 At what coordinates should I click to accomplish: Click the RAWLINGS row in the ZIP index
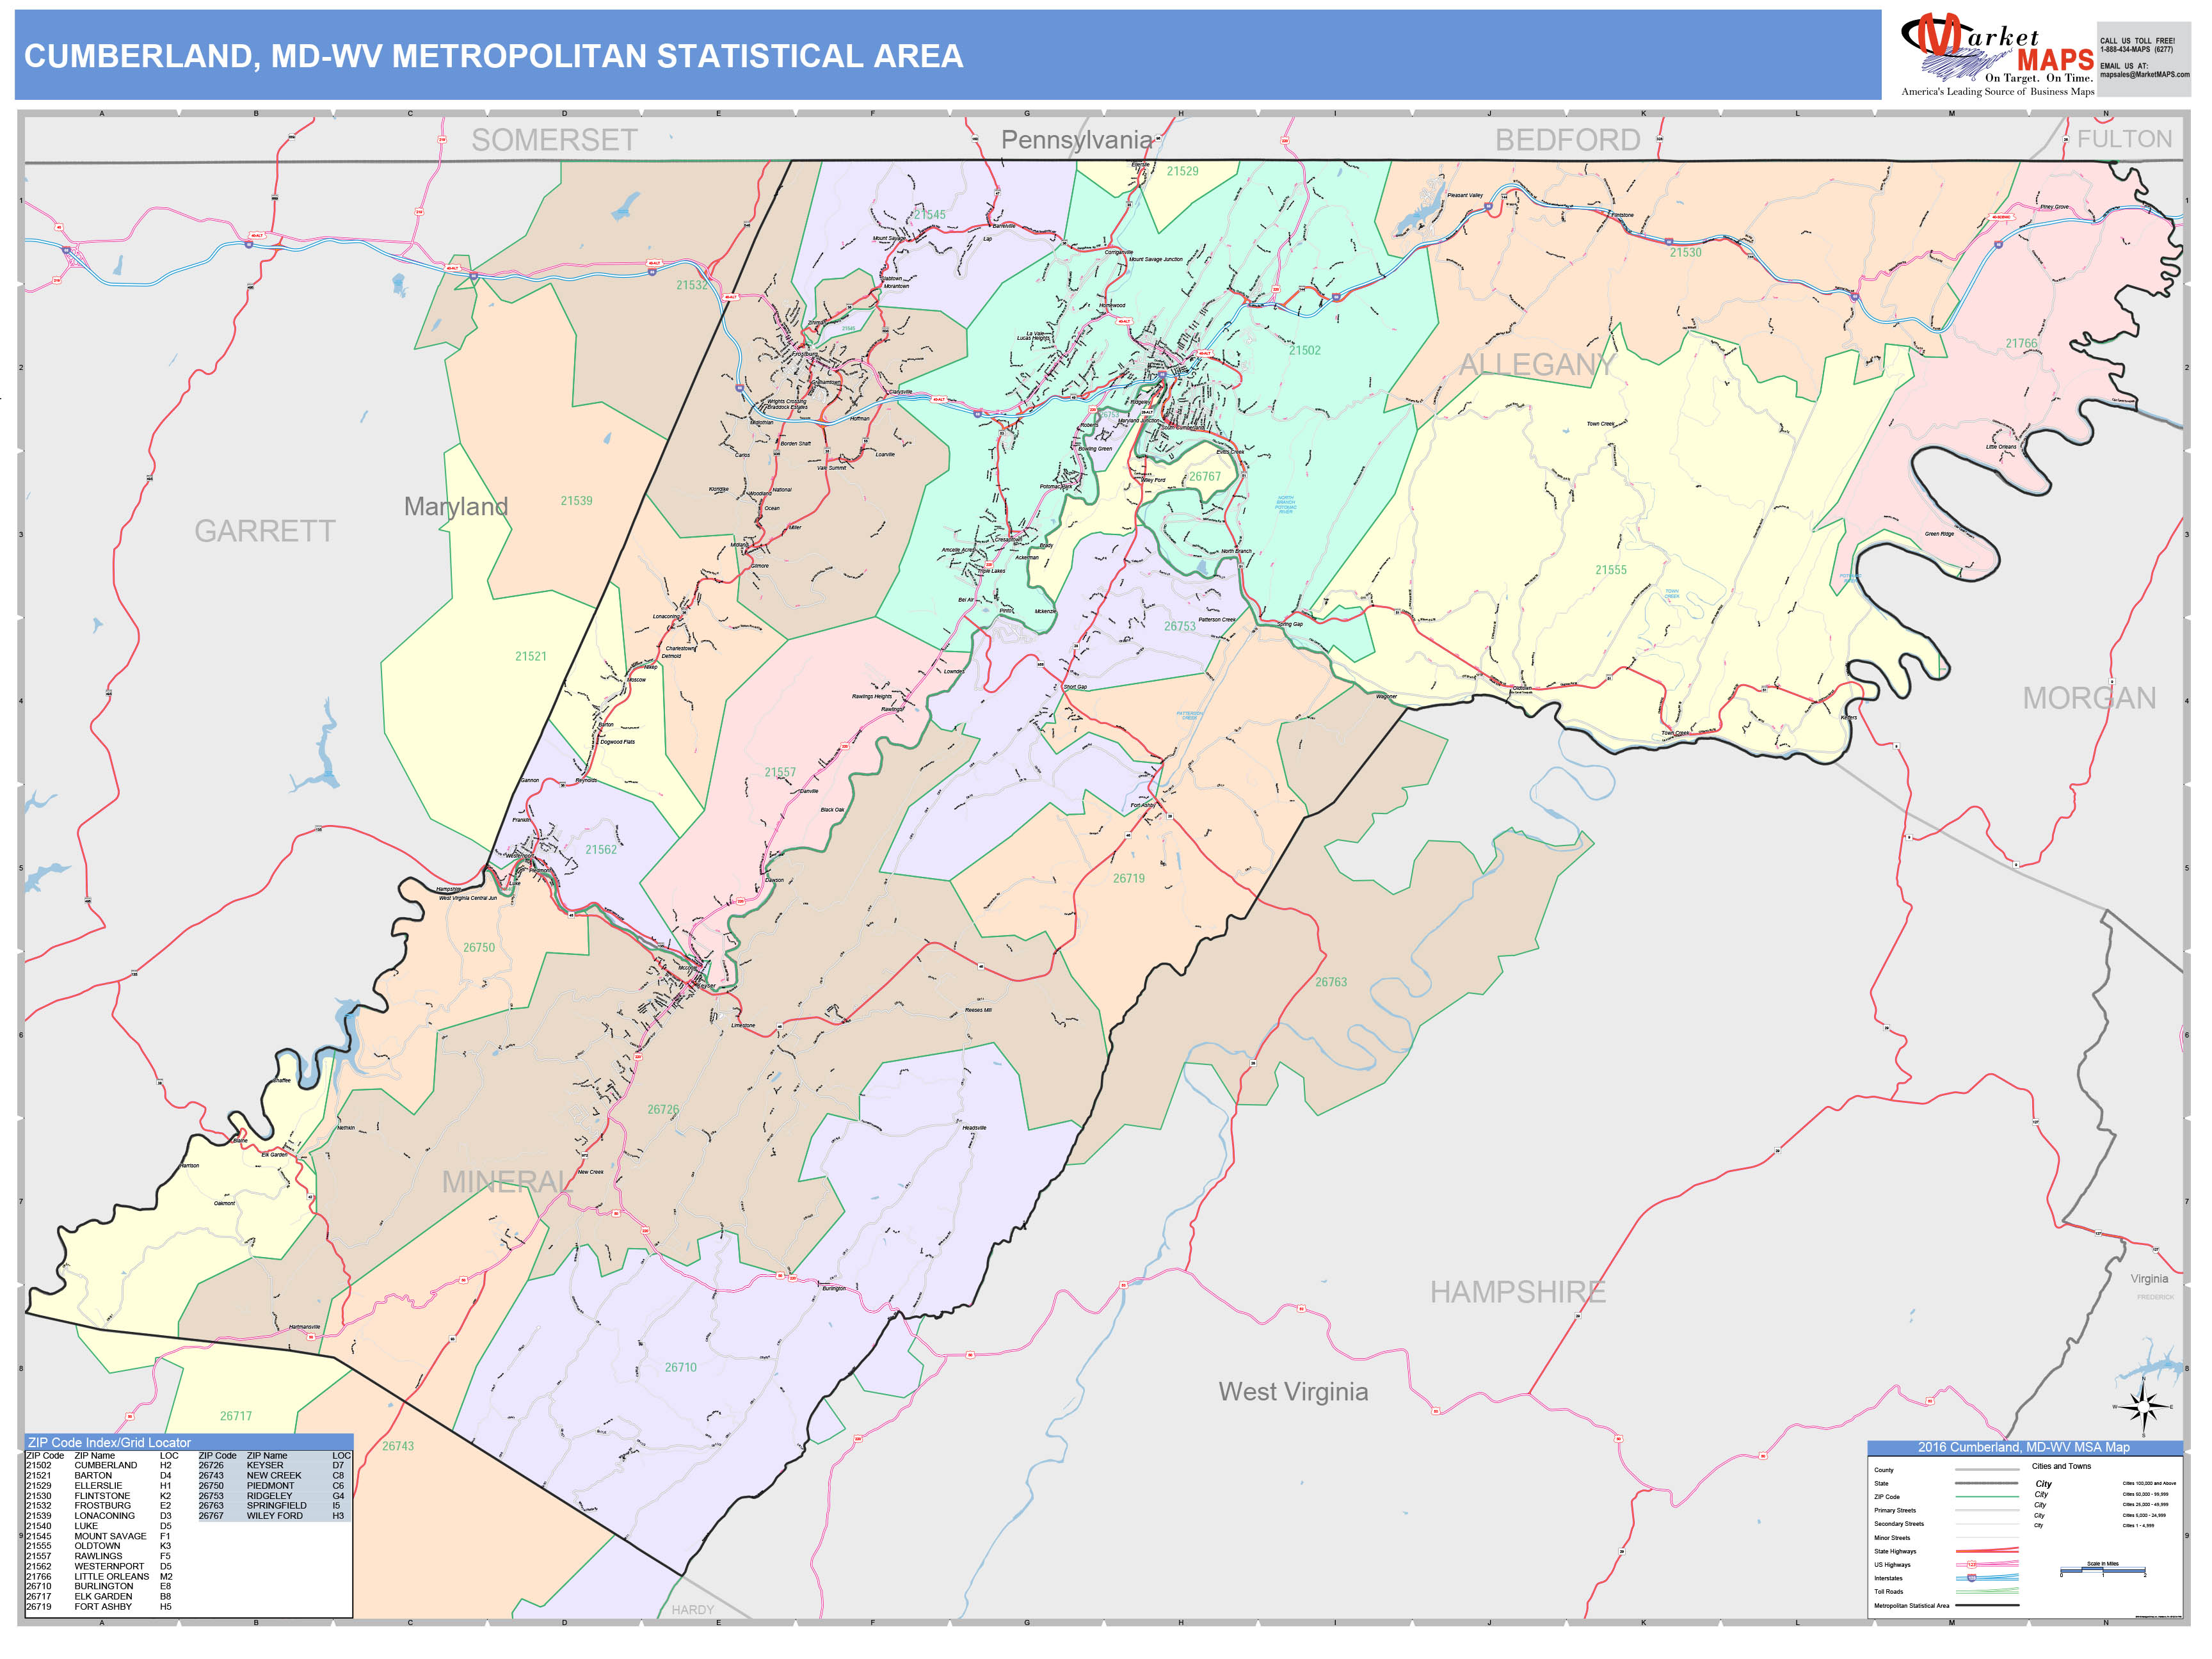[x=99, y=1556]
